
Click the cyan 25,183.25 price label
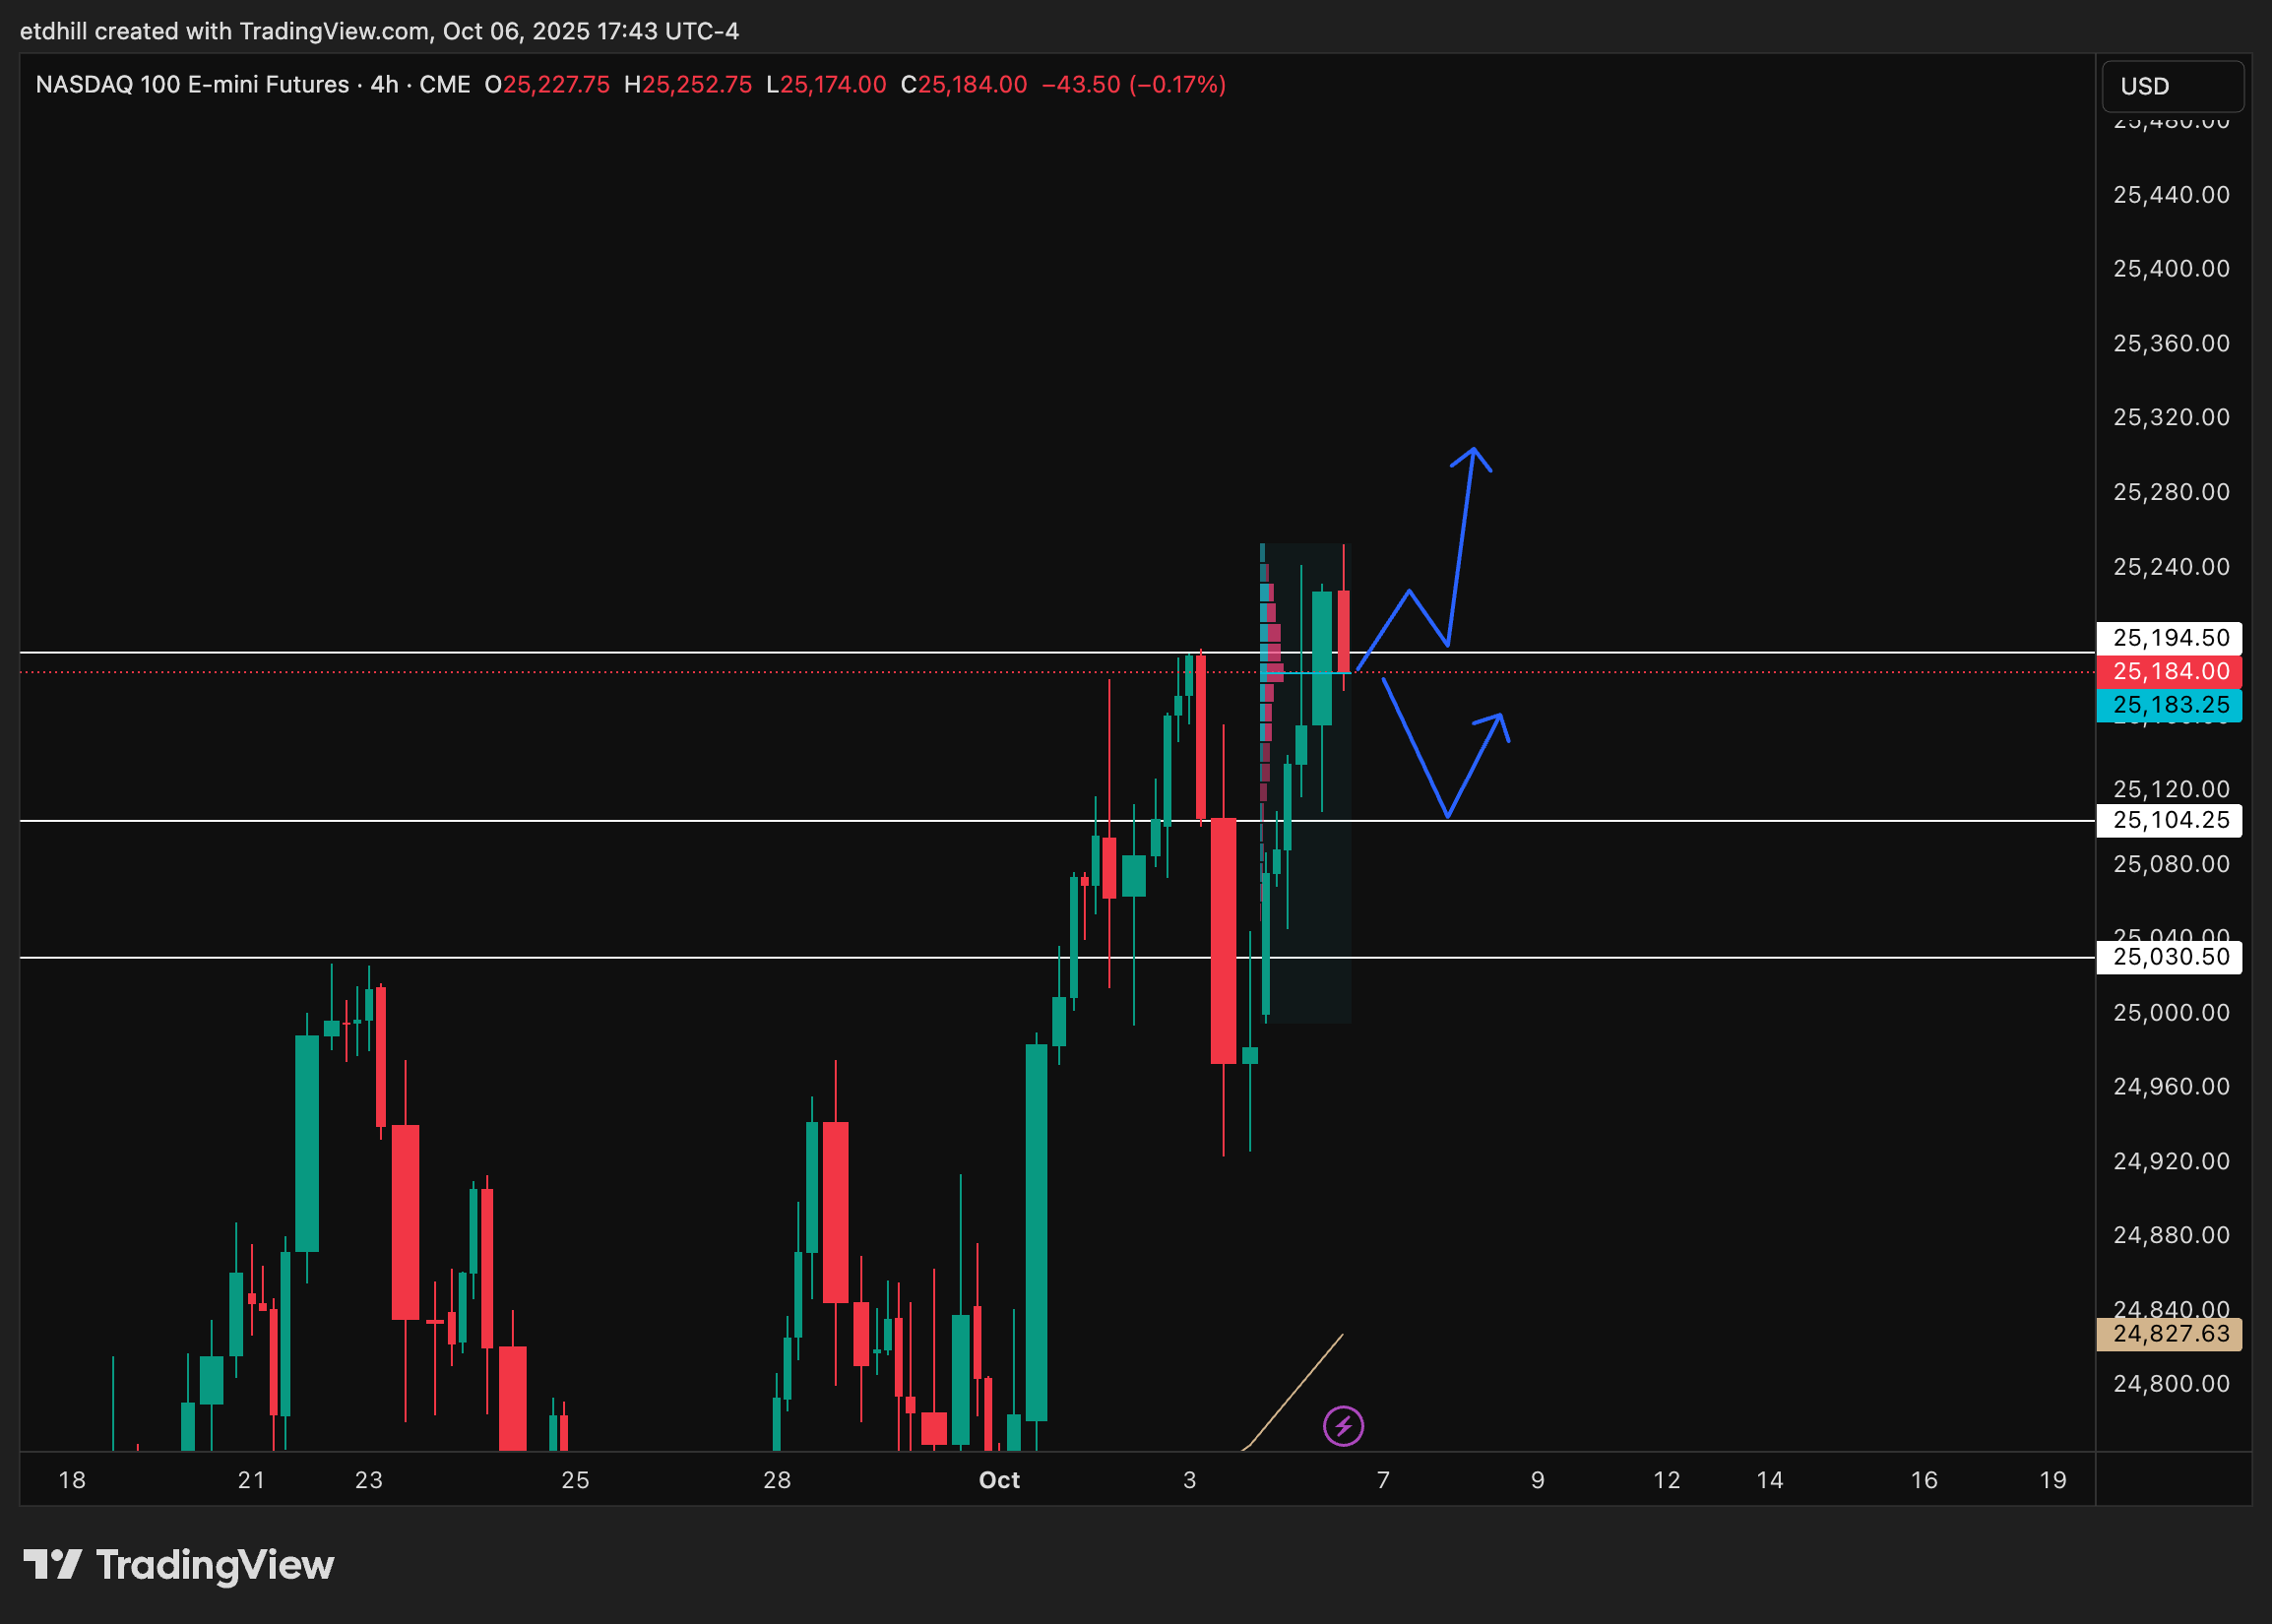(x=2170, y=705)
